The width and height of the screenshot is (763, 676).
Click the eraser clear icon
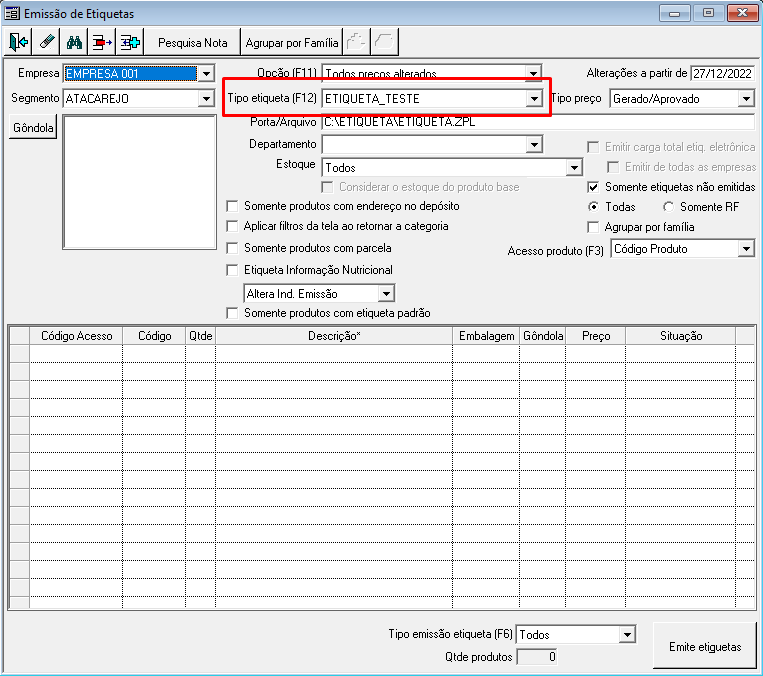point(46,42)
